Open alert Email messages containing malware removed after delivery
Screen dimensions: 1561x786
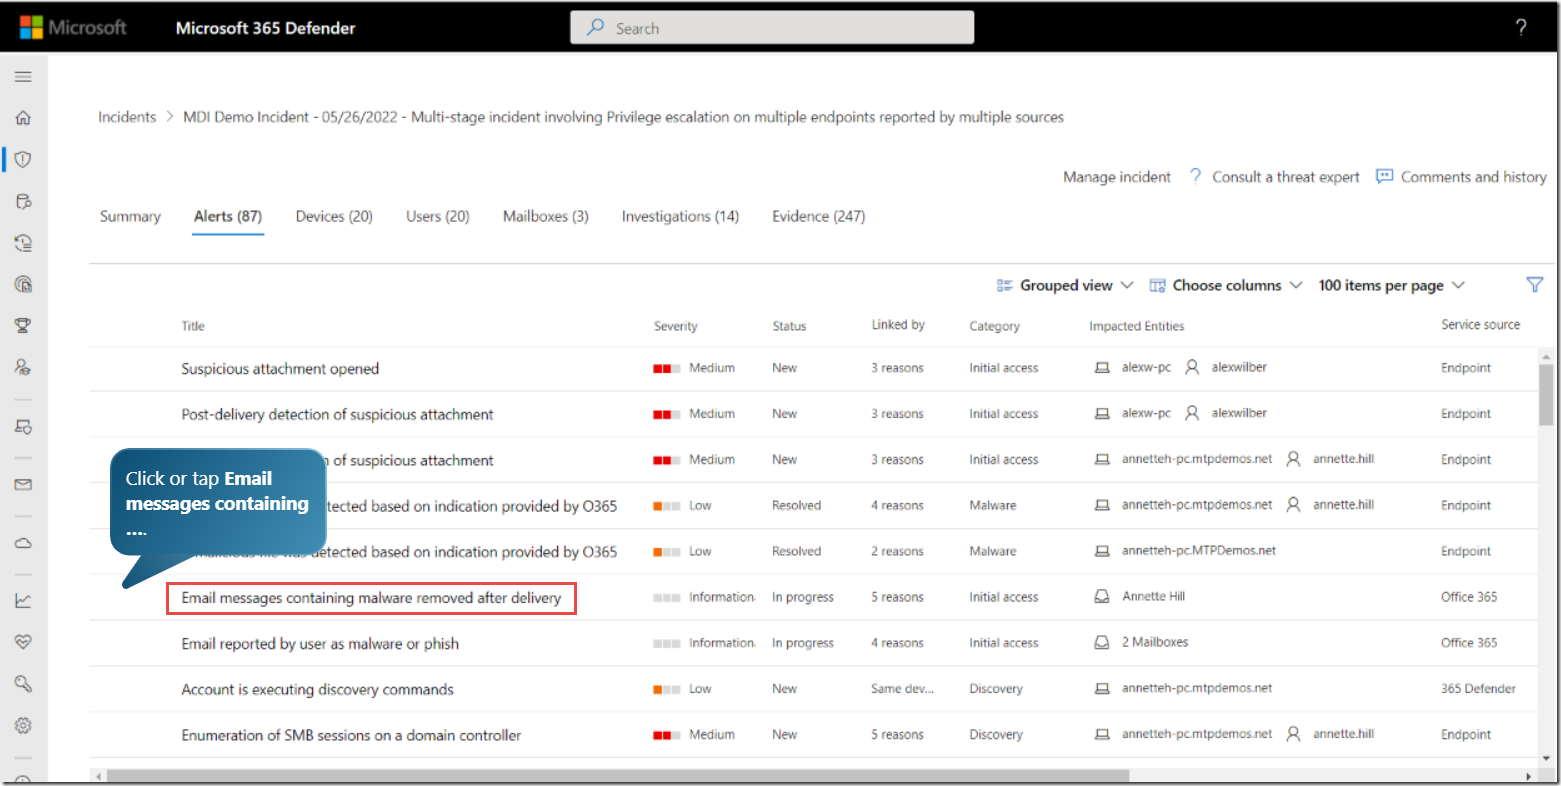(x=371, y=598)
